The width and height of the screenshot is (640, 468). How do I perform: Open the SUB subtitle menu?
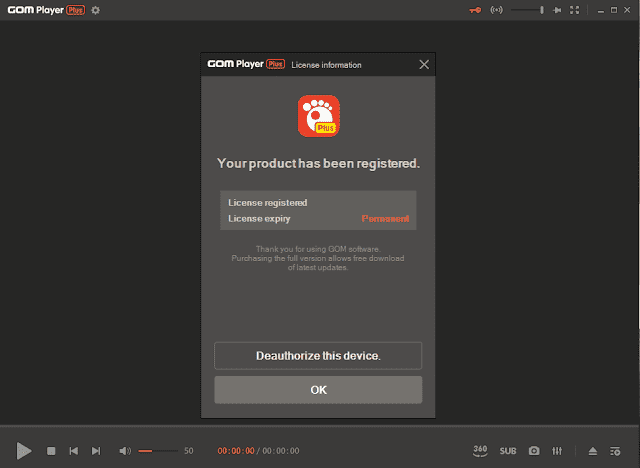point(508,451)
